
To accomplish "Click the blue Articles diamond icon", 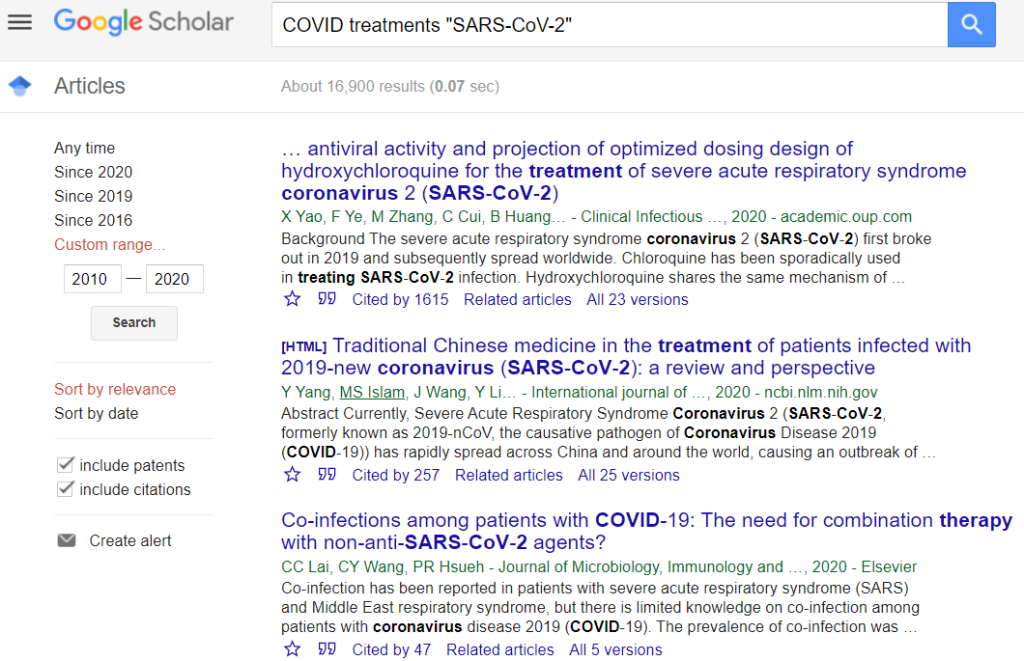I will click(21, 86).
